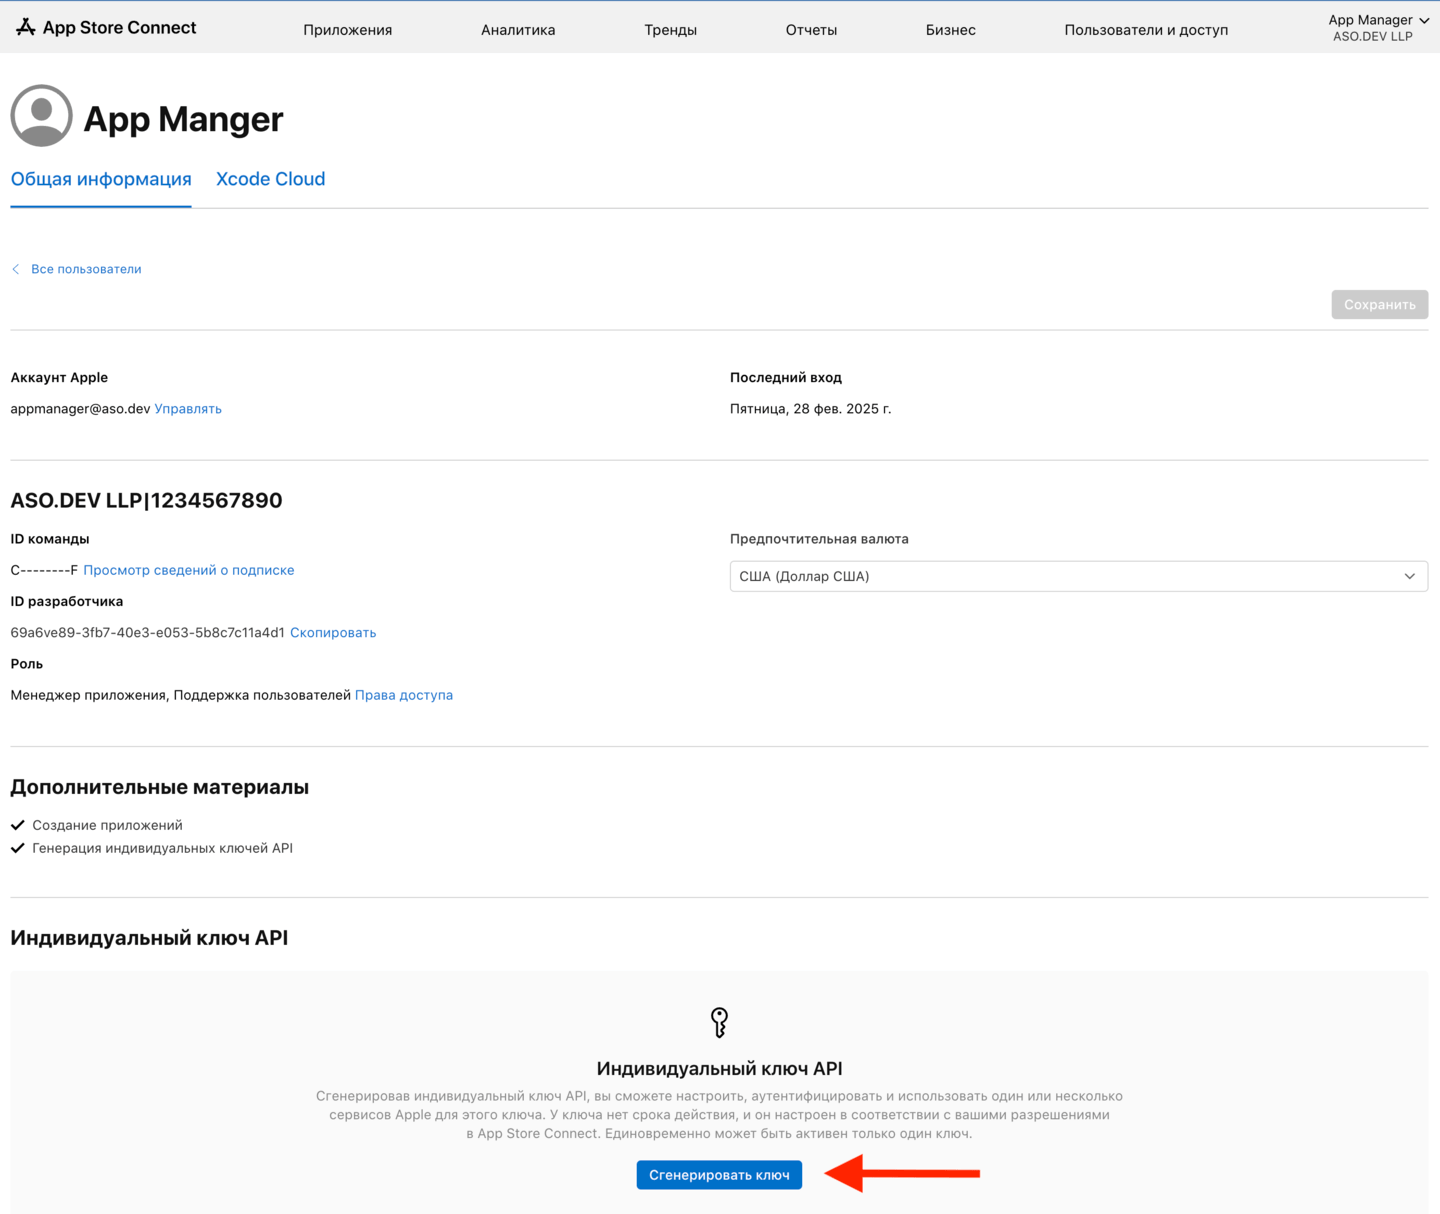The image size is (1440, 1214).
Task: Click the Сохранить button
Action: (x=1379, y=304)
